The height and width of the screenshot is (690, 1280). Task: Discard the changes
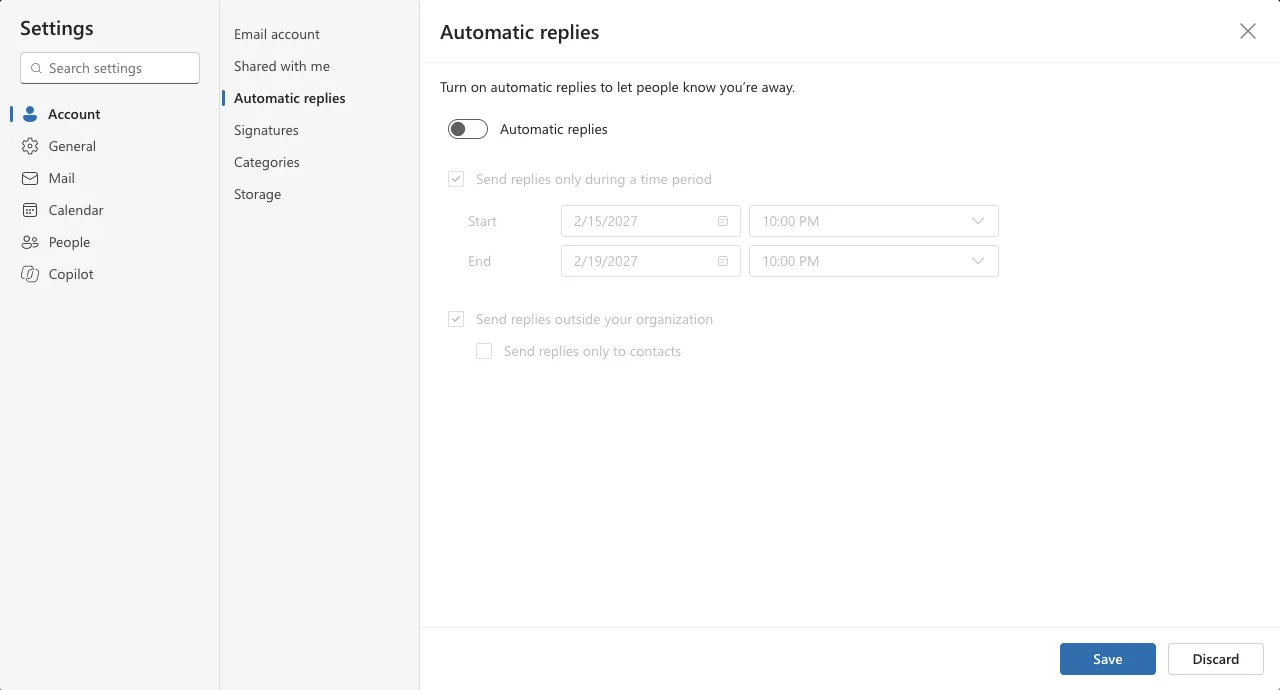1216,659
